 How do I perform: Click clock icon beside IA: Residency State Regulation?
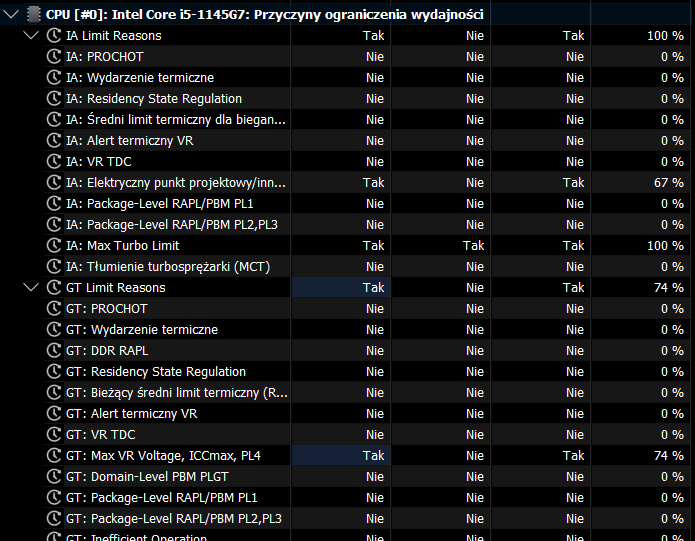tap(54, 98)
